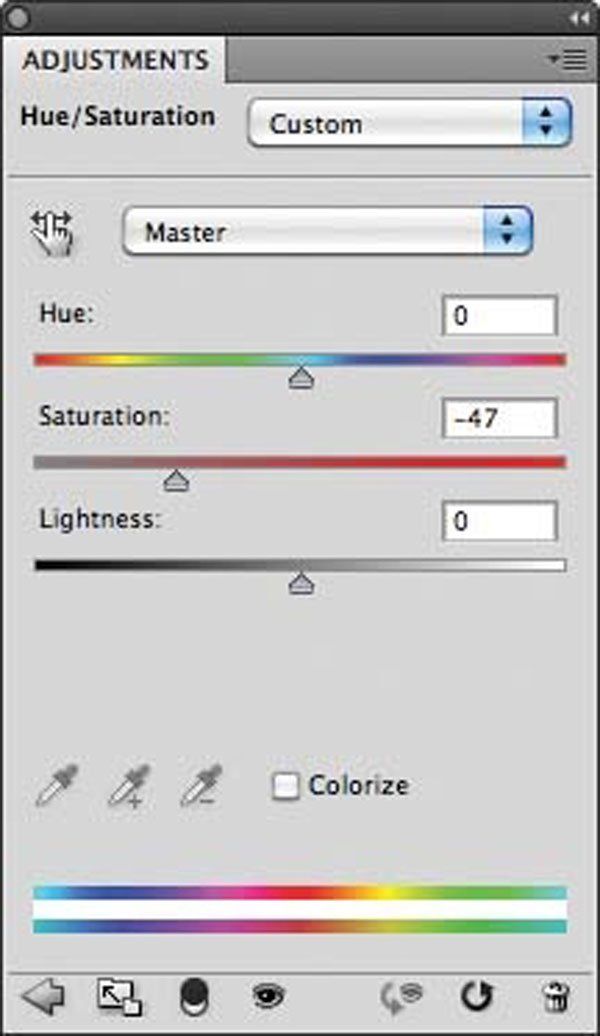Switch panel to expanded view icon
600x1036 pixels.
119,997
